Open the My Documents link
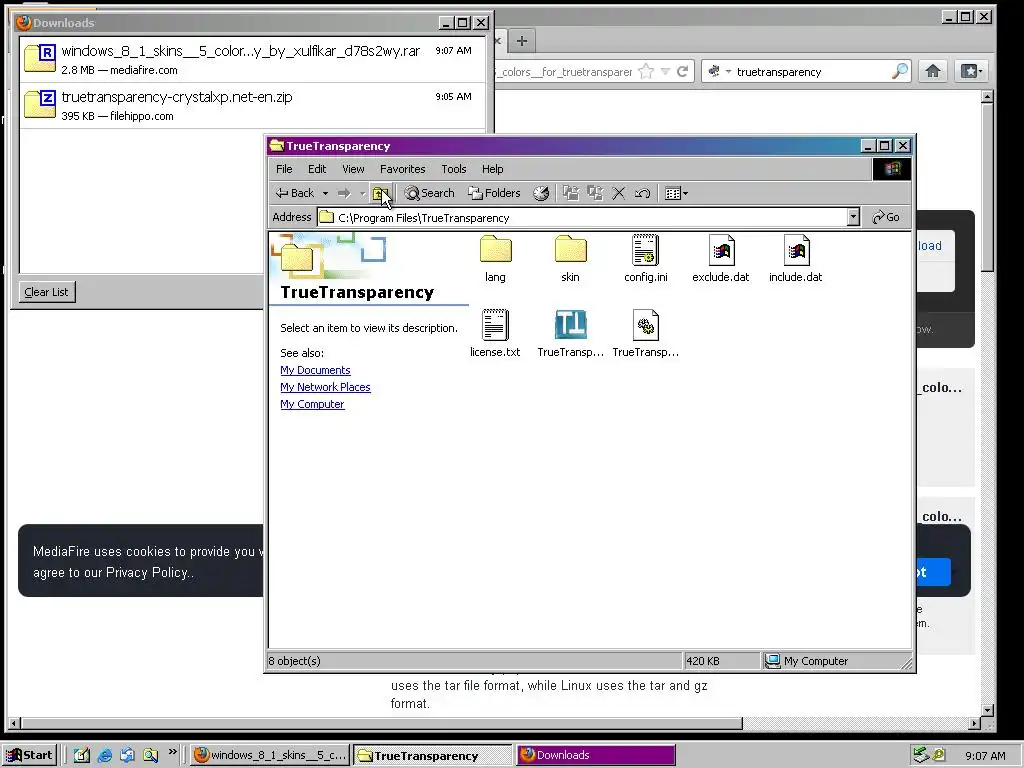 pos(315,370)
